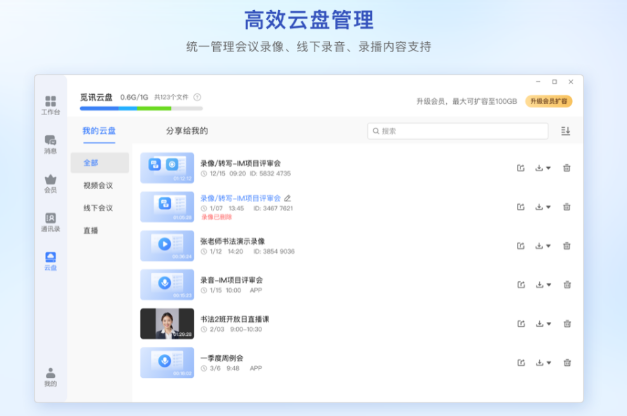This screenshot has height=416, width=627.
Task: Click the 升级会员扩容 upgrade button
Action: (x=549, y=101)
